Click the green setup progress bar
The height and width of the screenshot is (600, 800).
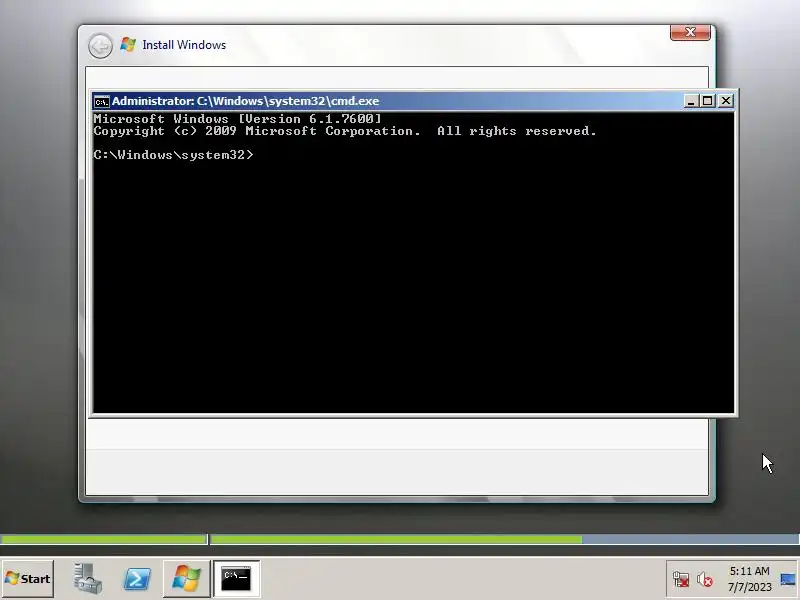pyautogui.click(x=395, y=539)
